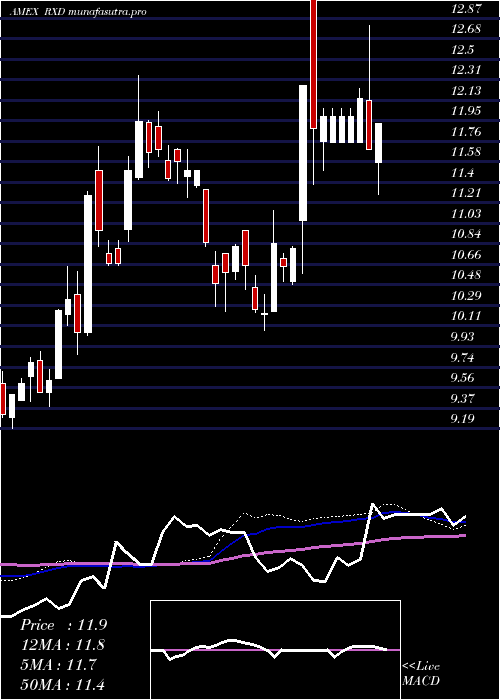Click the 12.68 price axis label
This screenshot has height=700, width=500.
[x=467, y=29]
